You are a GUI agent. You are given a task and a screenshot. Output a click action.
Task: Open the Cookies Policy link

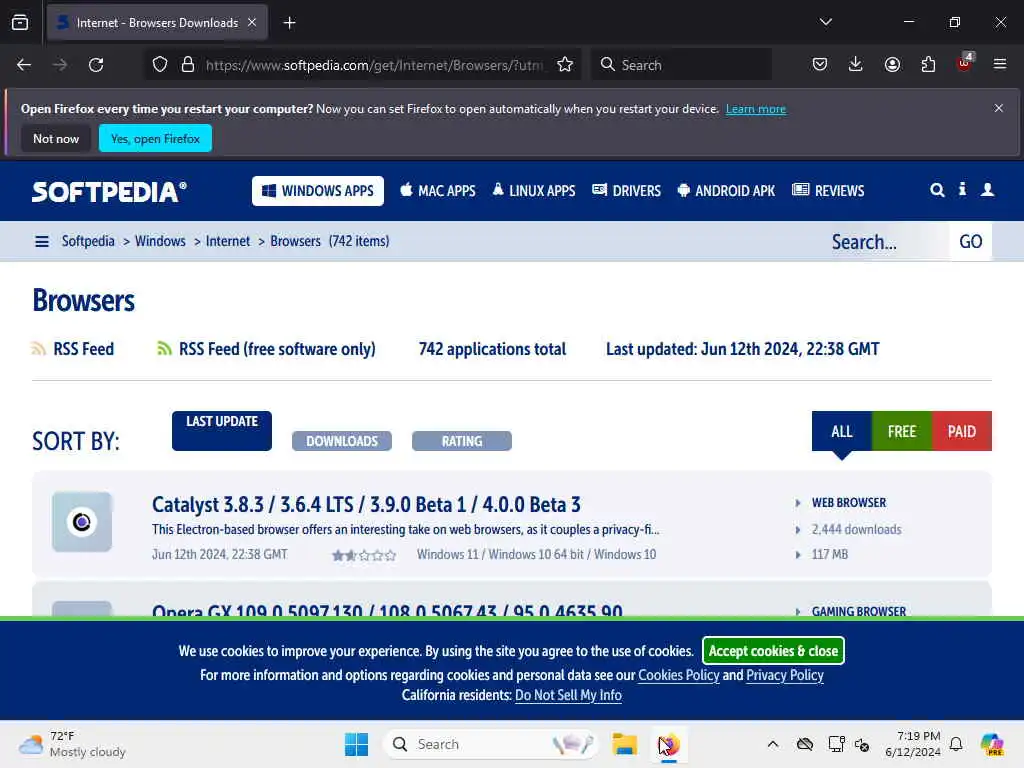coord(679,675)
